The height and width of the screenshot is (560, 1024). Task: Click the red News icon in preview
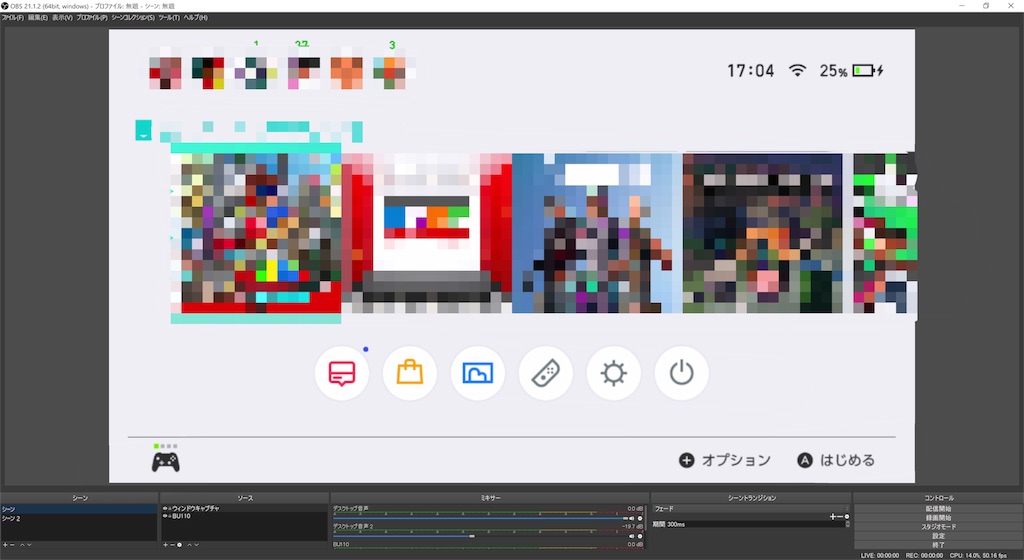tap(342, 373)
